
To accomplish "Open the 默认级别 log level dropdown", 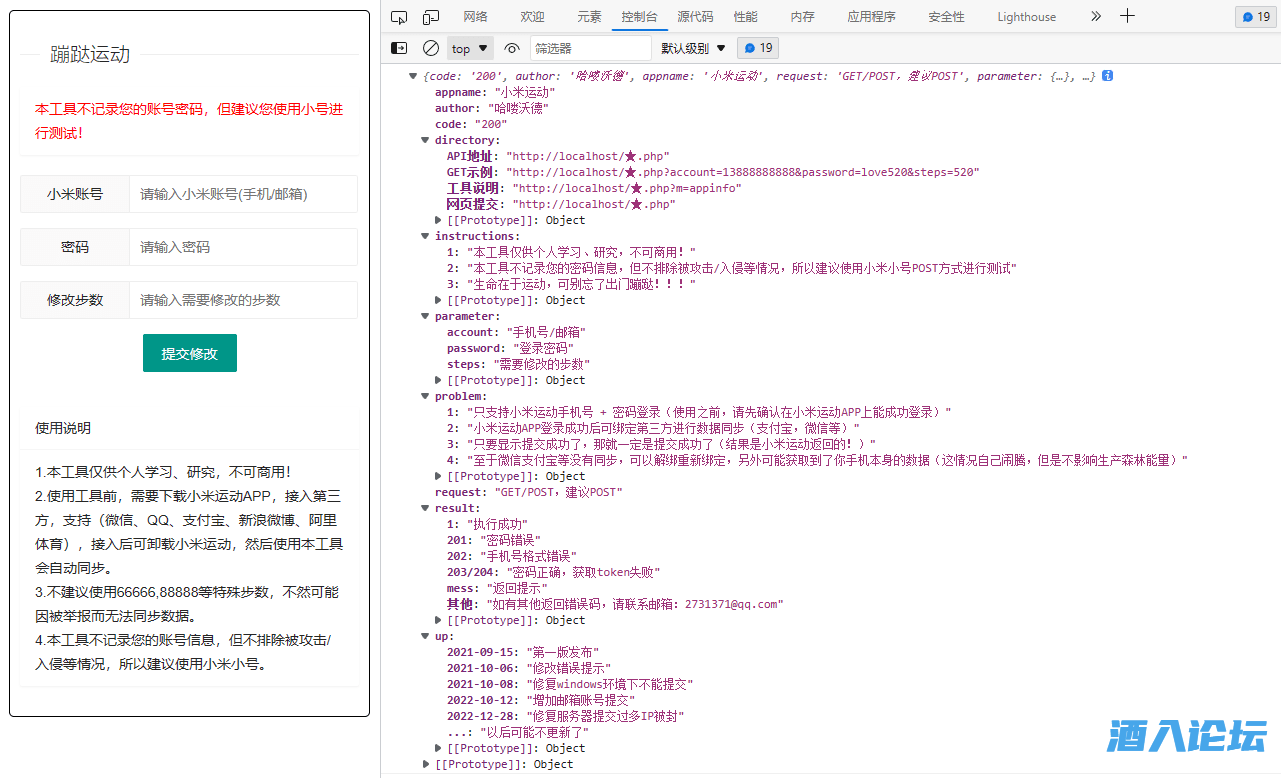I will point(692,48).
